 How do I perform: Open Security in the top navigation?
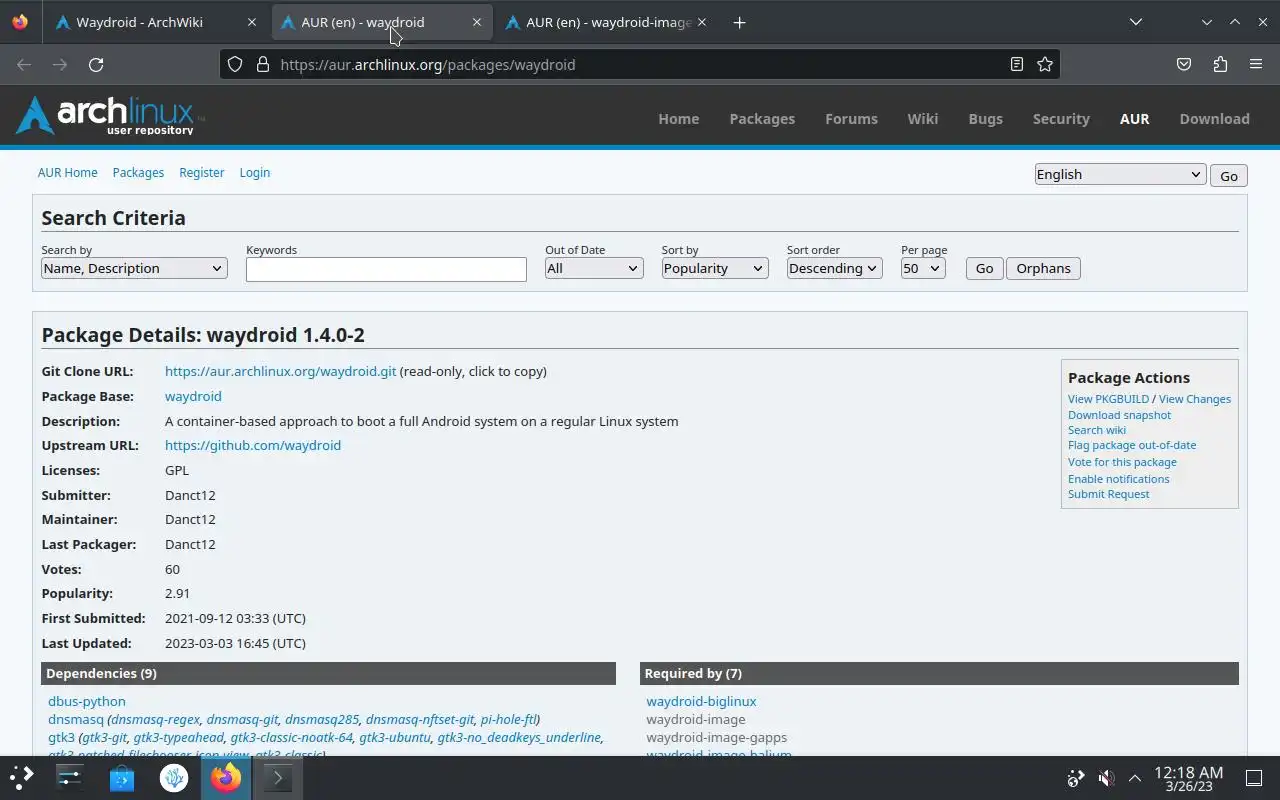click(x=1061, y=118)
